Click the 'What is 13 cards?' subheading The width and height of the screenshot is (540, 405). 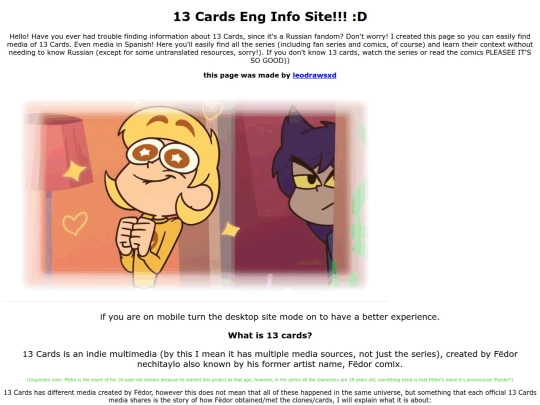pyautogui.click(x=270, y=335)
